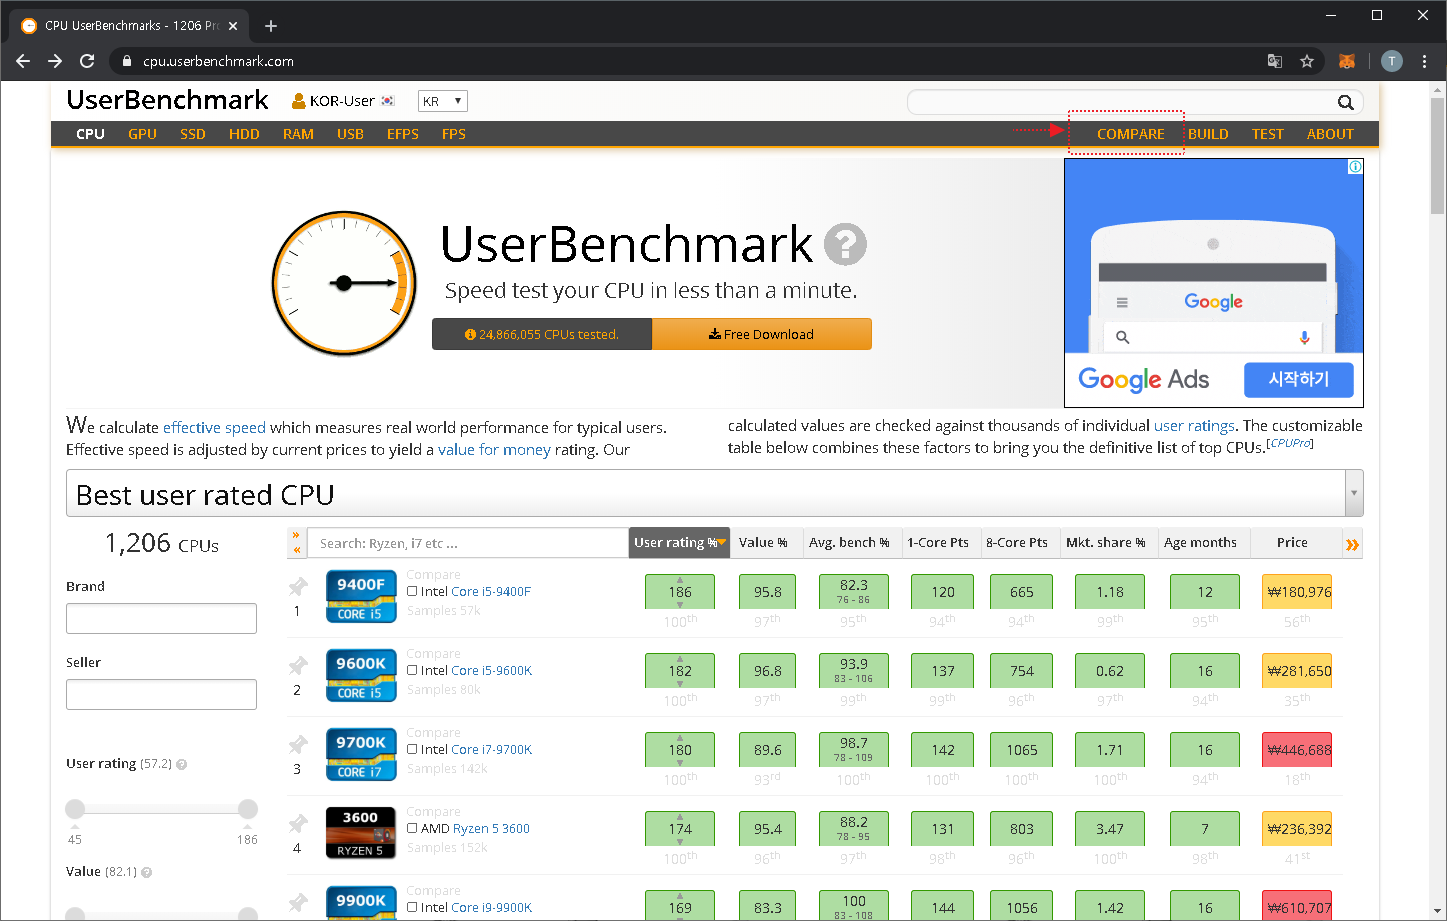Follow the effective speed link
Screen dimensions: 1447x921
coord(214,427)
